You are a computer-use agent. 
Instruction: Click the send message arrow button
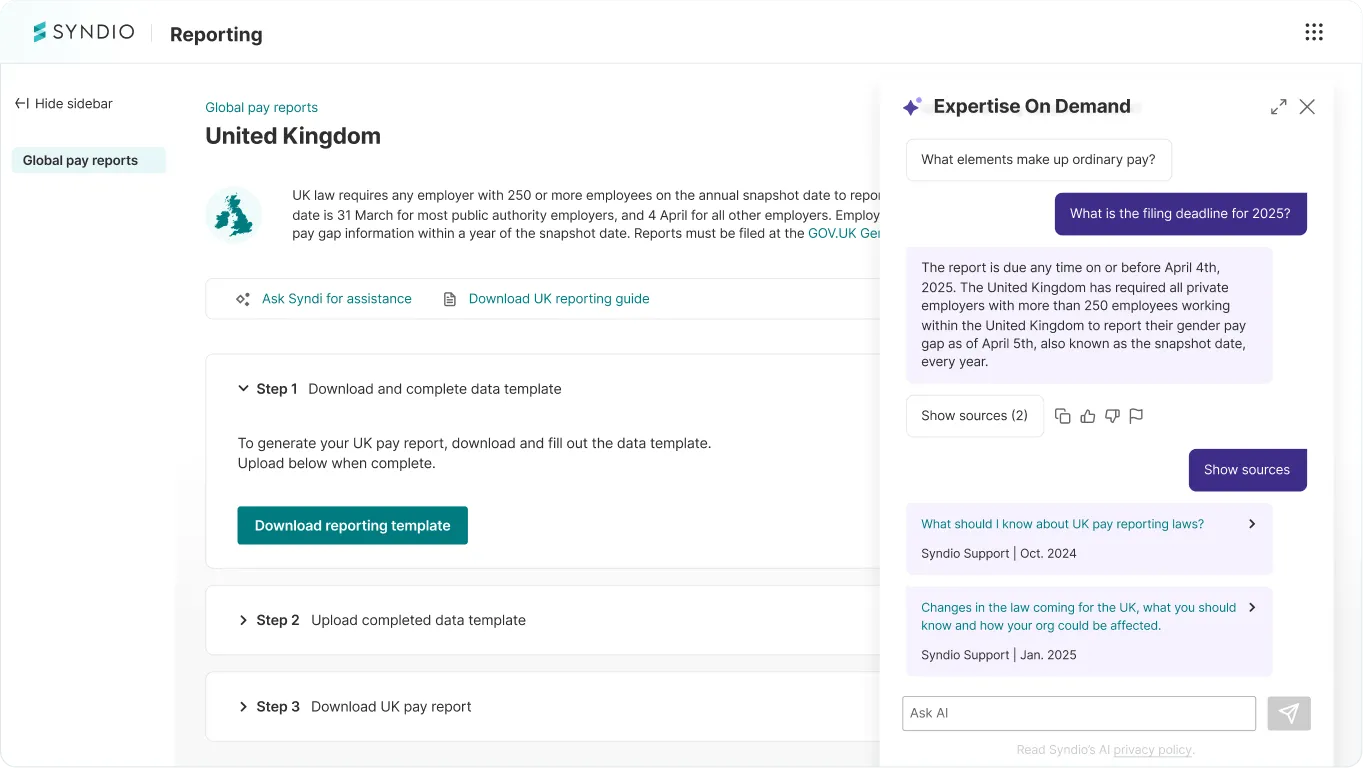click(1288, 713)
